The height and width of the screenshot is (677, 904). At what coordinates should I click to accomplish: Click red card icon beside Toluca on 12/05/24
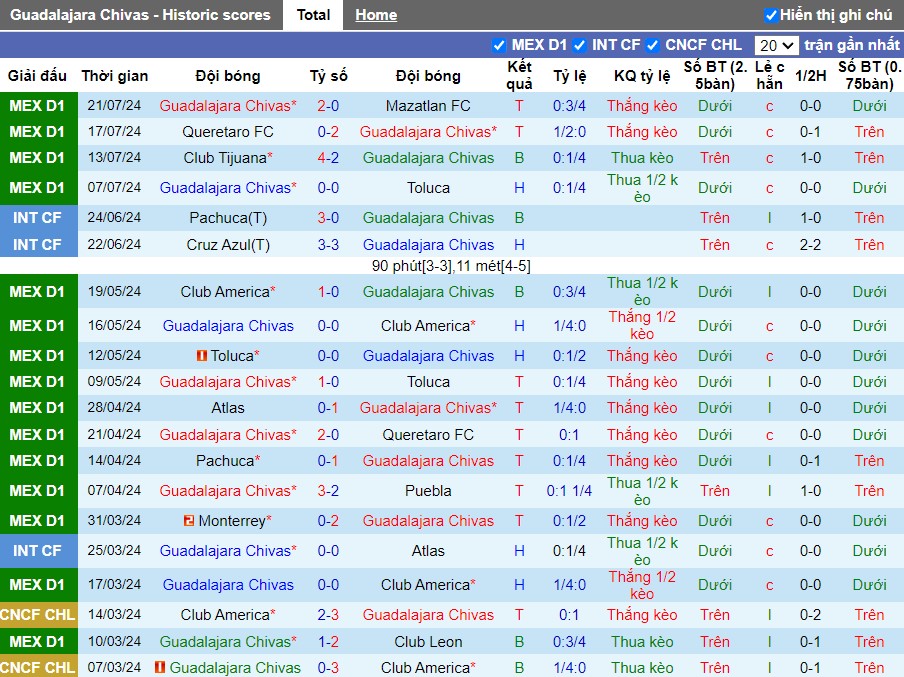click(x=201, y=356)
